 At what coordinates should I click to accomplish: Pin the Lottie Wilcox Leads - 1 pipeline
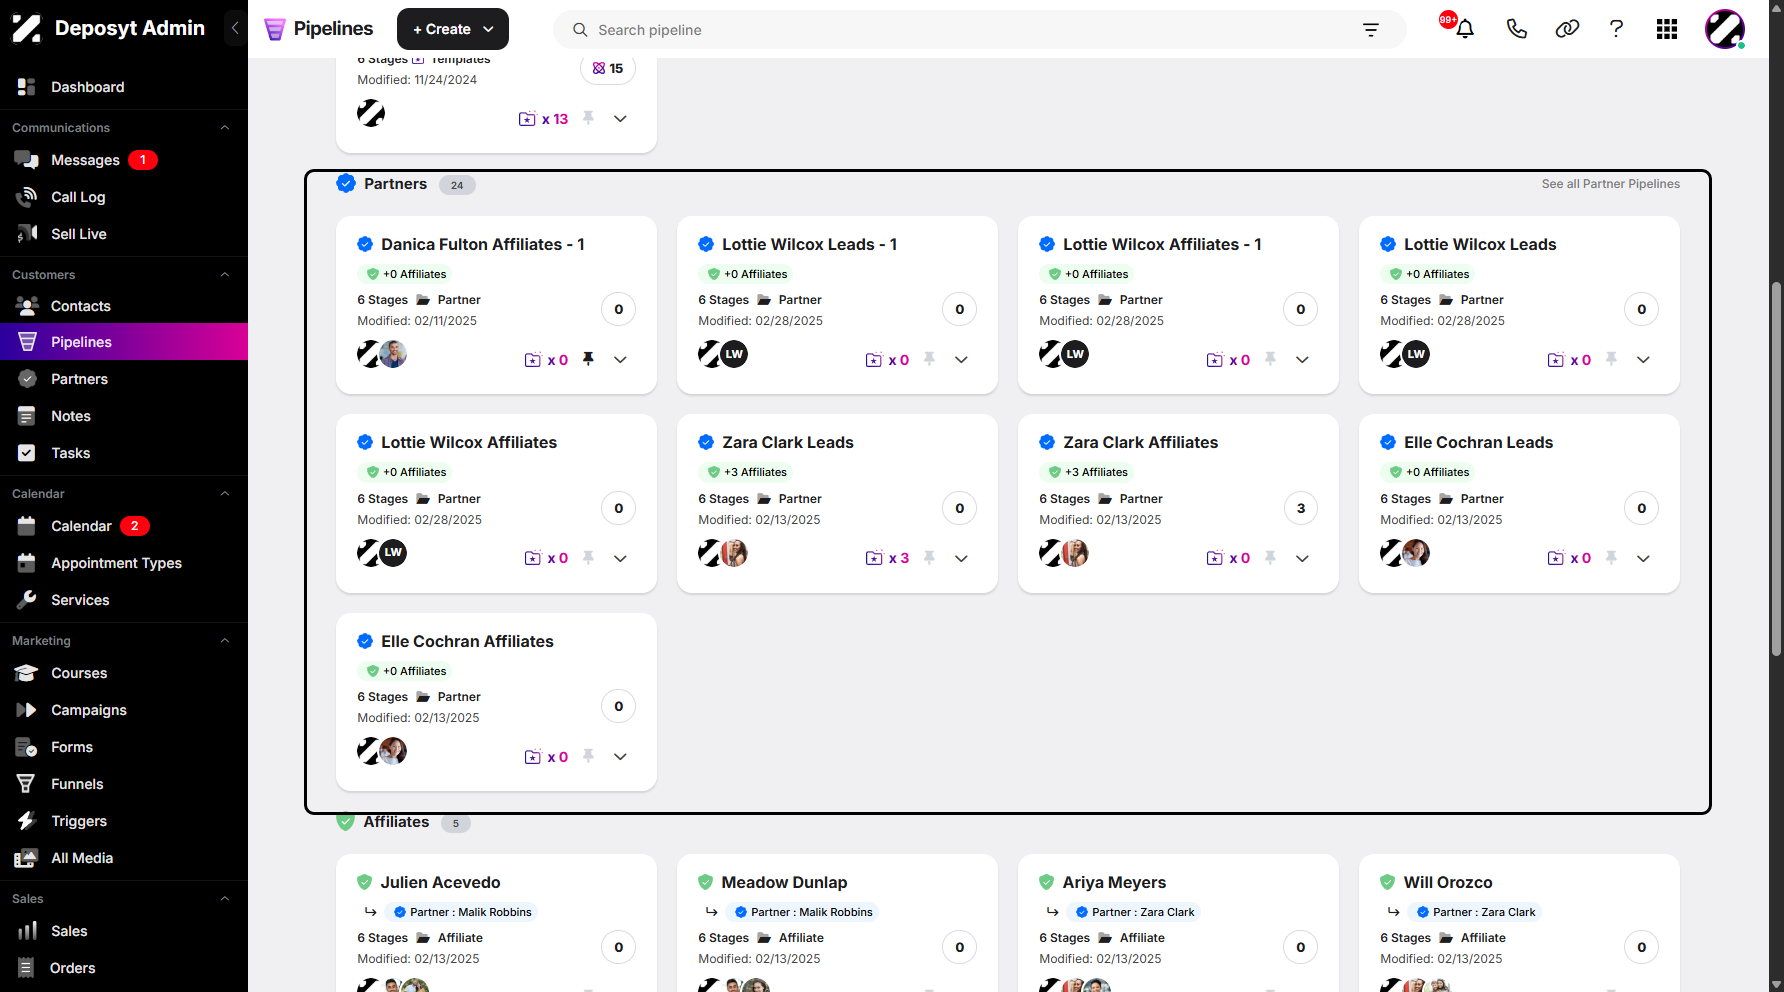coord(929,359)
